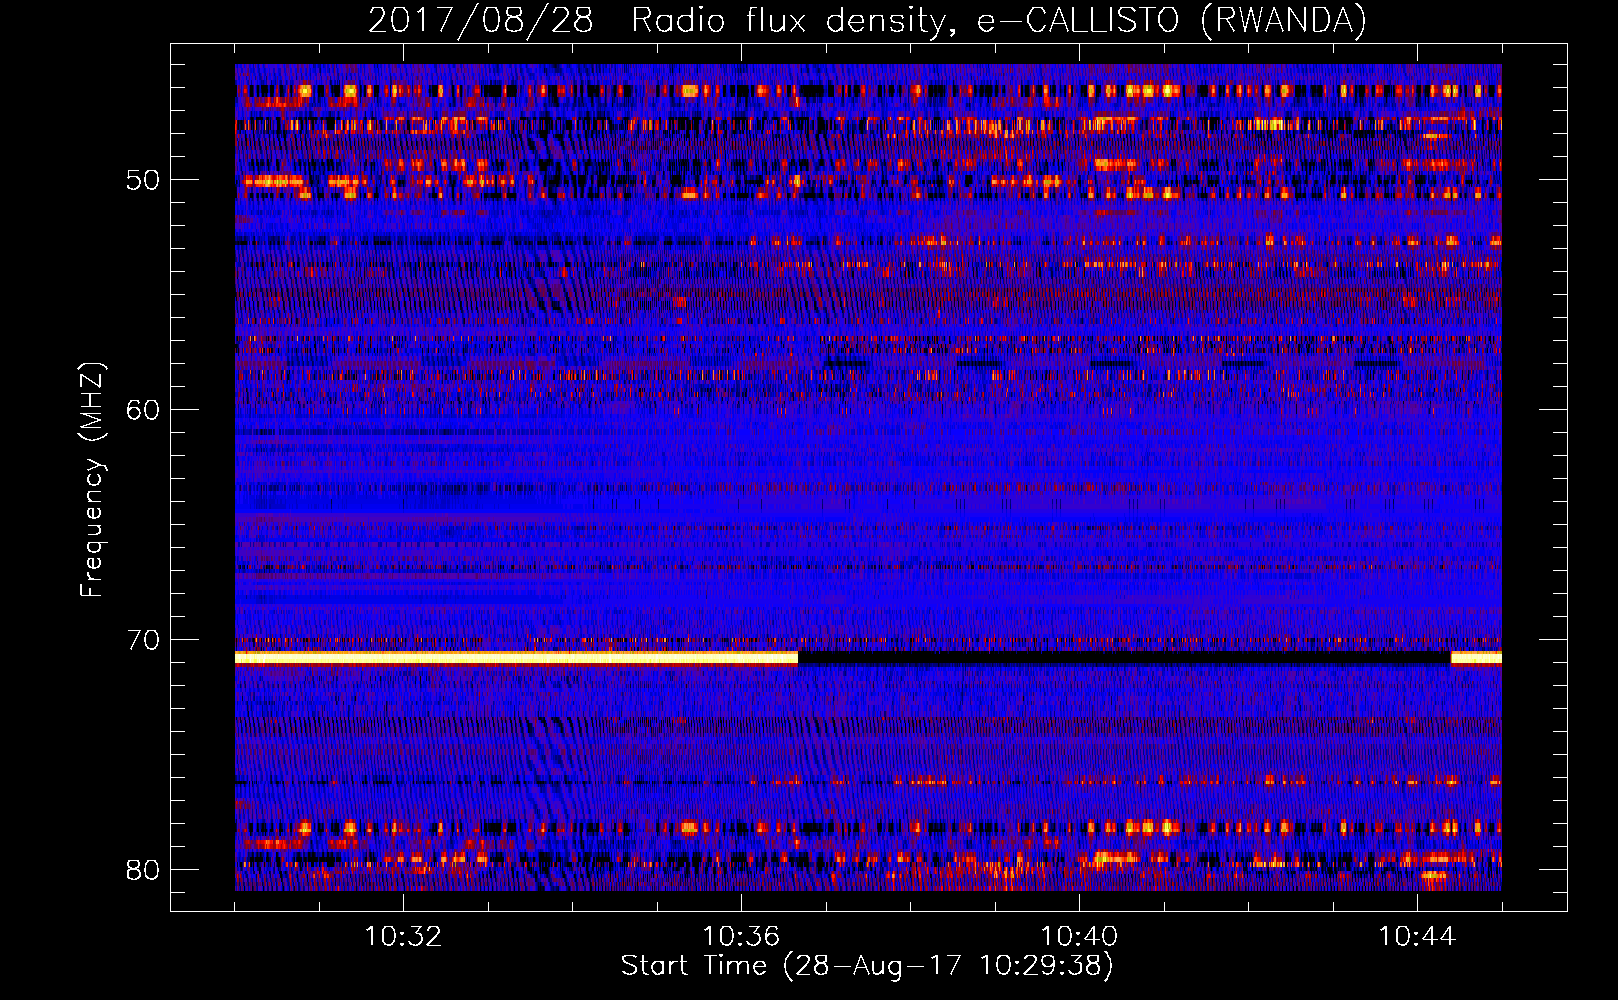Click the '50' frequency tick label

coord(143,180)
